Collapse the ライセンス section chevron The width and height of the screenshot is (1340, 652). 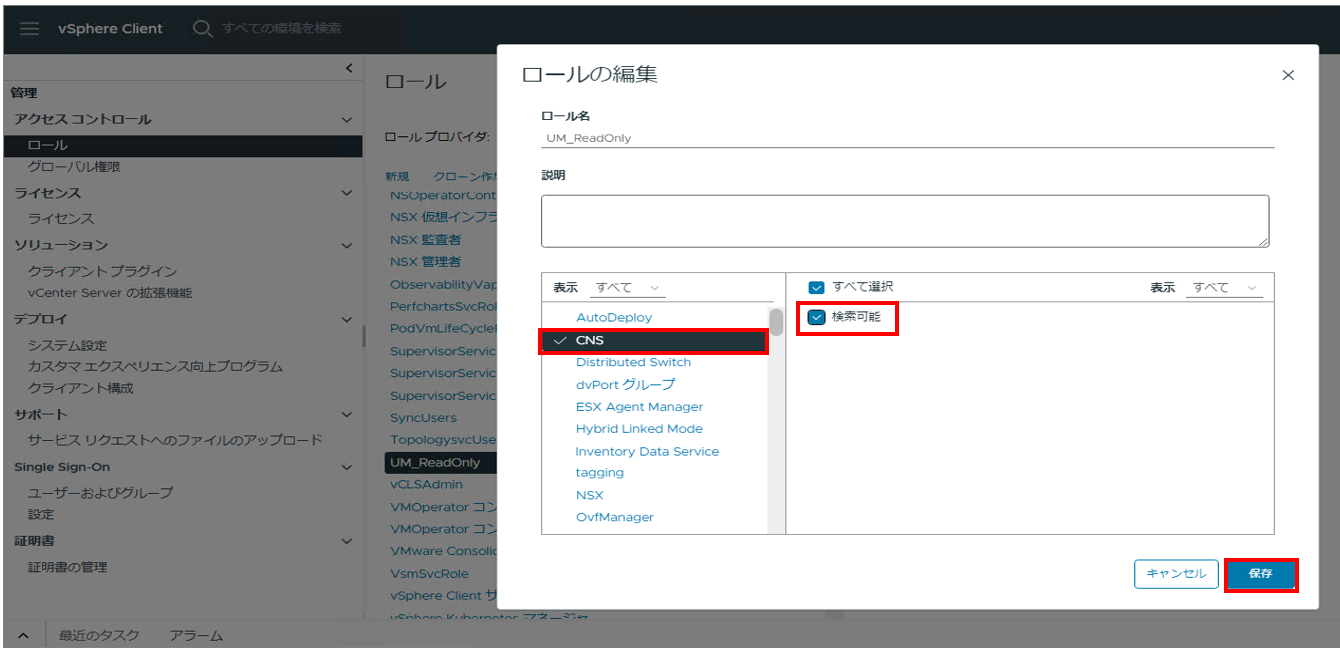[x=347, y=193]
